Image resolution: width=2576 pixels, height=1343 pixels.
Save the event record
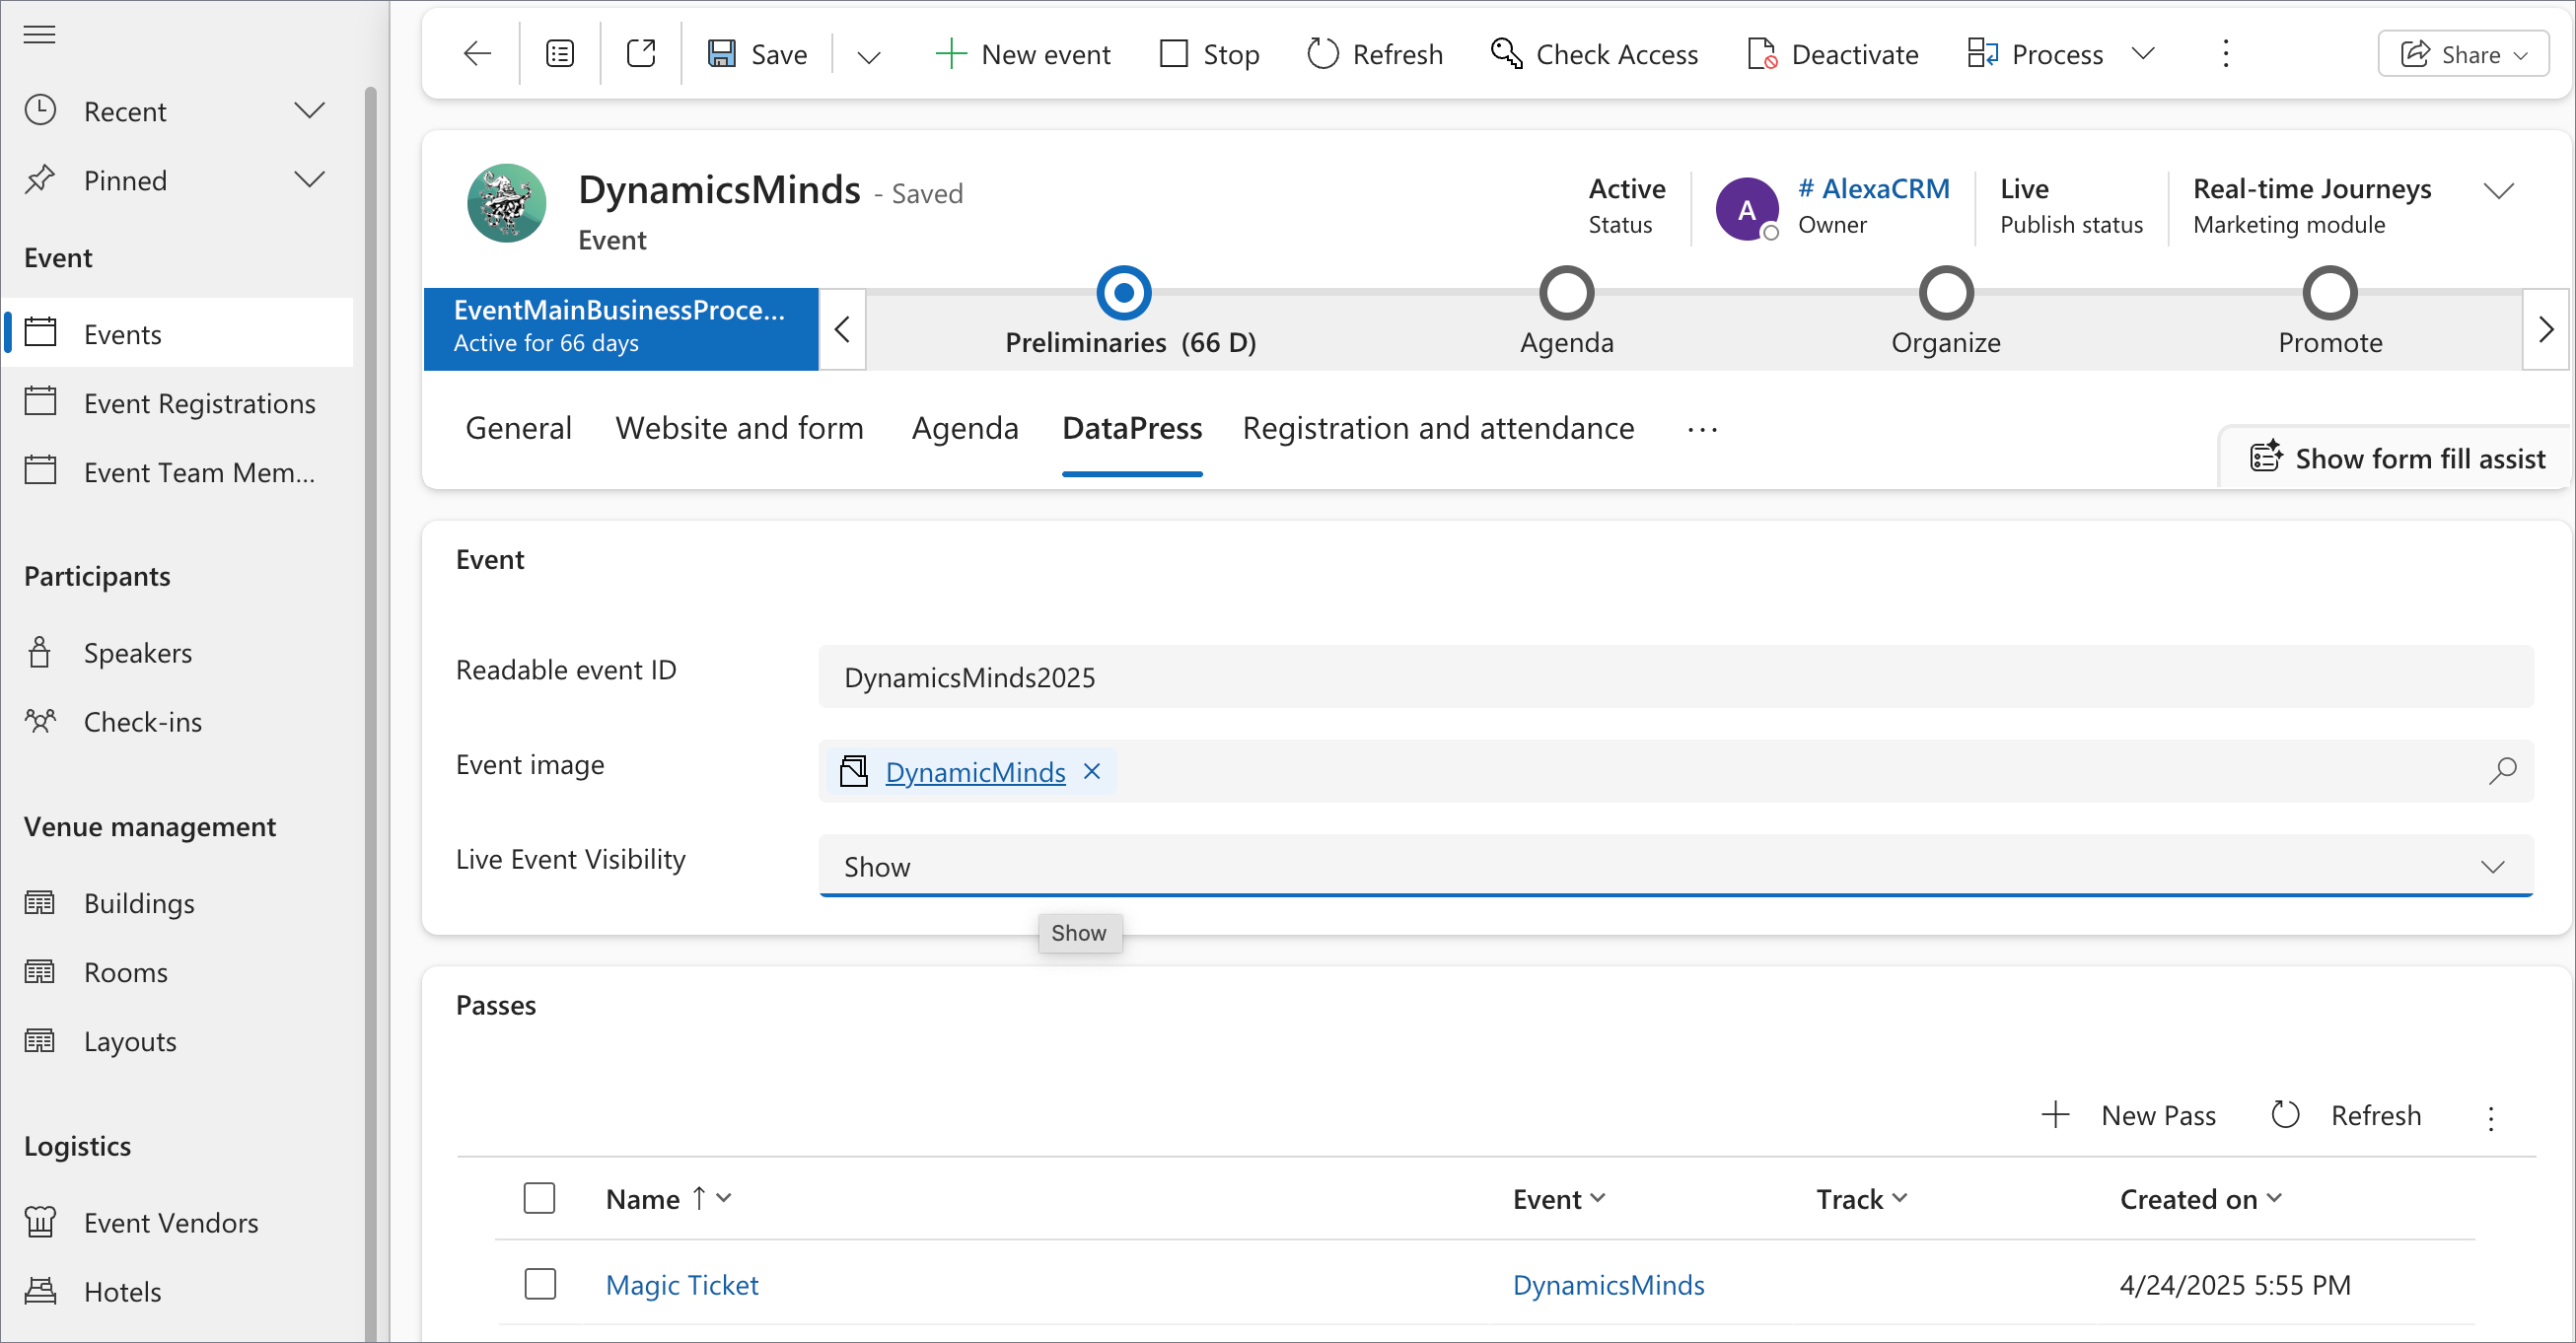click(757, 54)
